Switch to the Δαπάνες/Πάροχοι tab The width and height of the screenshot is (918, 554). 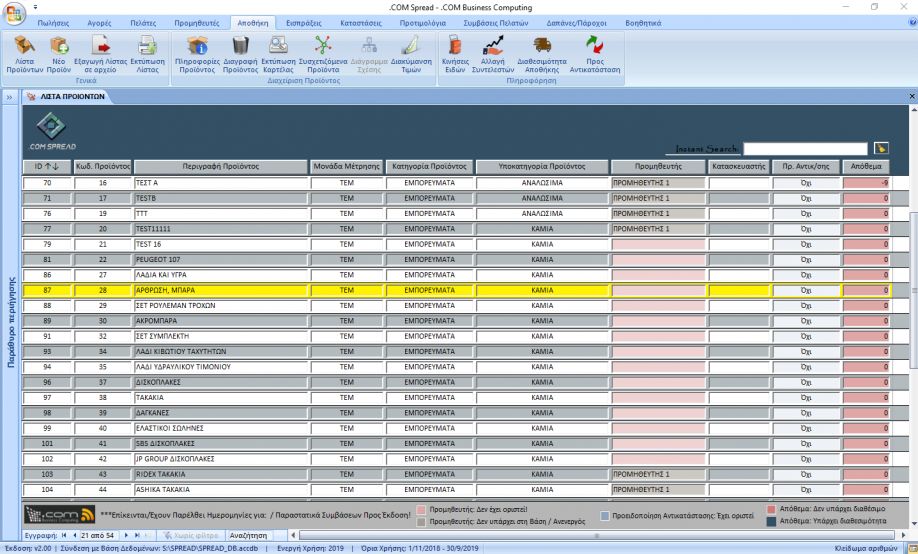click(576, 23)
